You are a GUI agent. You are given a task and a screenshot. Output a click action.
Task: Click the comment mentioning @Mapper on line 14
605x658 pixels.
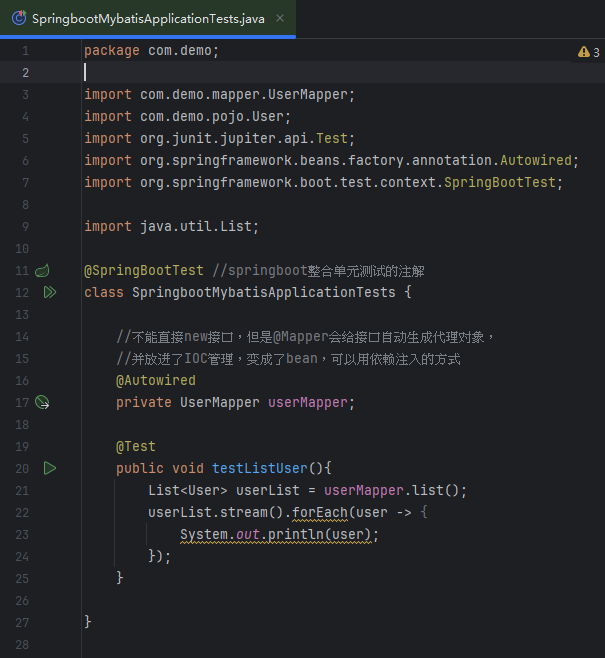305,337
